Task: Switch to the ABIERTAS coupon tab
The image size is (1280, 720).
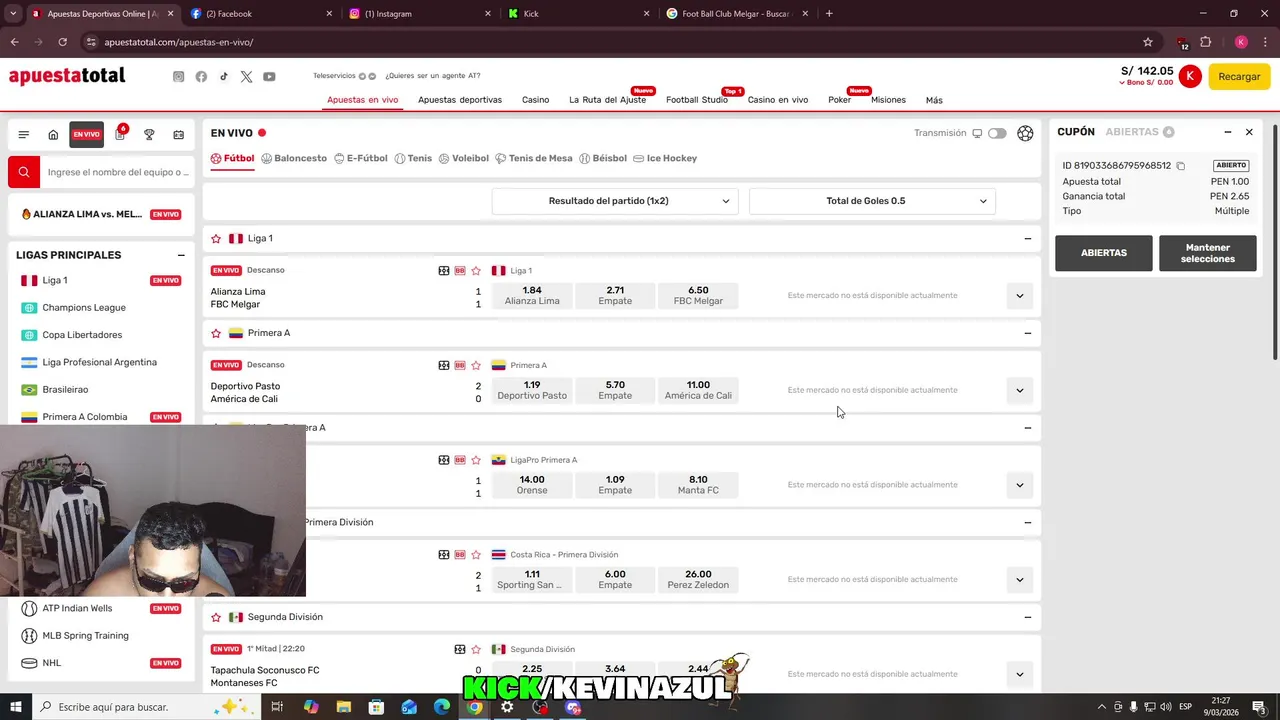Action: tap(1139, 132)
